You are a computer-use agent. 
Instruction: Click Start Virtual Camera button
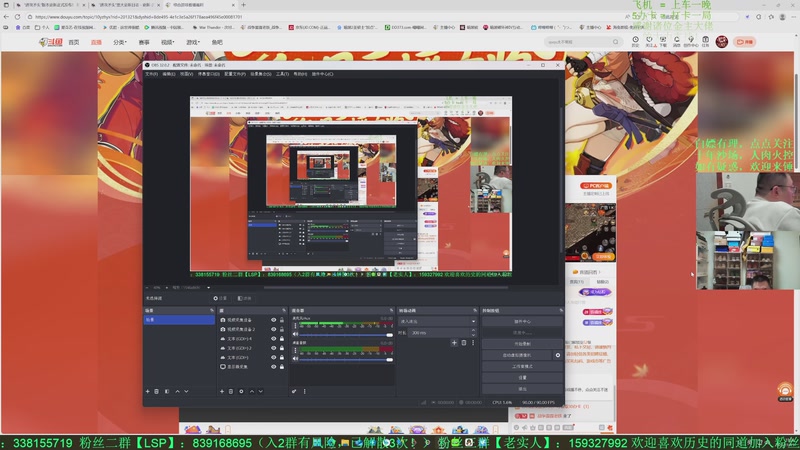pyautogui.click(x=517, y=355)
